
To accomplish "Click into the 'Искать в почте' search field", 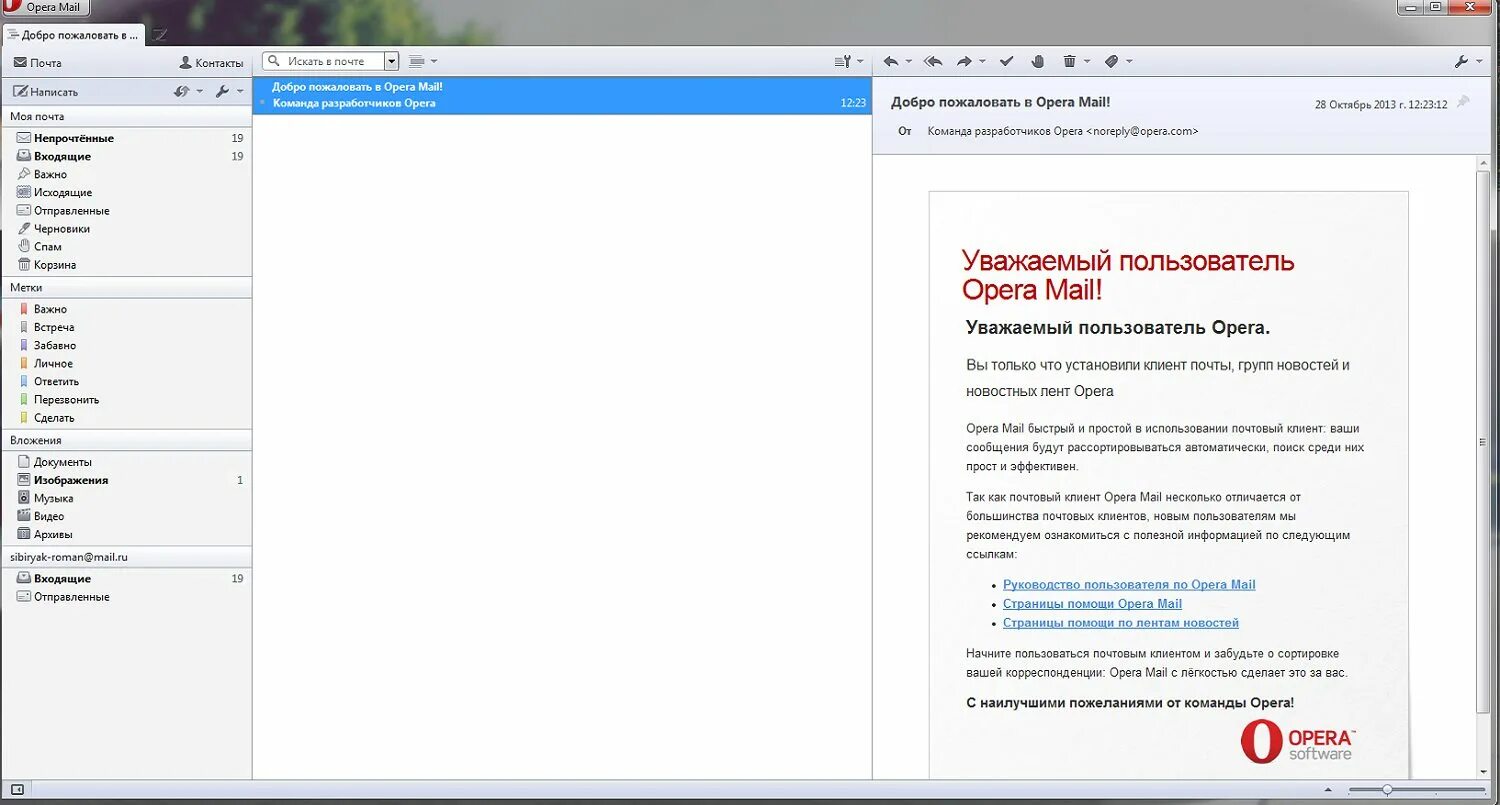I will [x=323, y=61].
